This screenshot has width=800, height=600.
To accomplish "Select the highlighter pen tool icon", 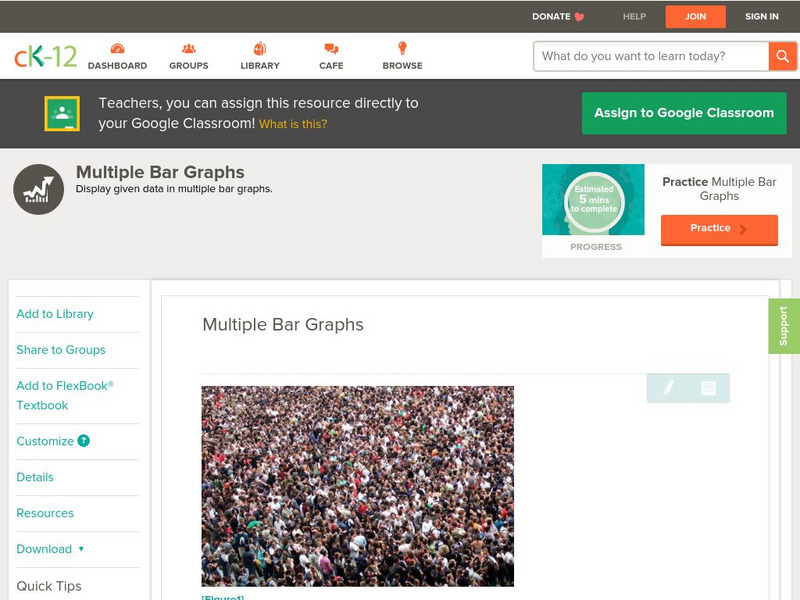I will (667, 388).
